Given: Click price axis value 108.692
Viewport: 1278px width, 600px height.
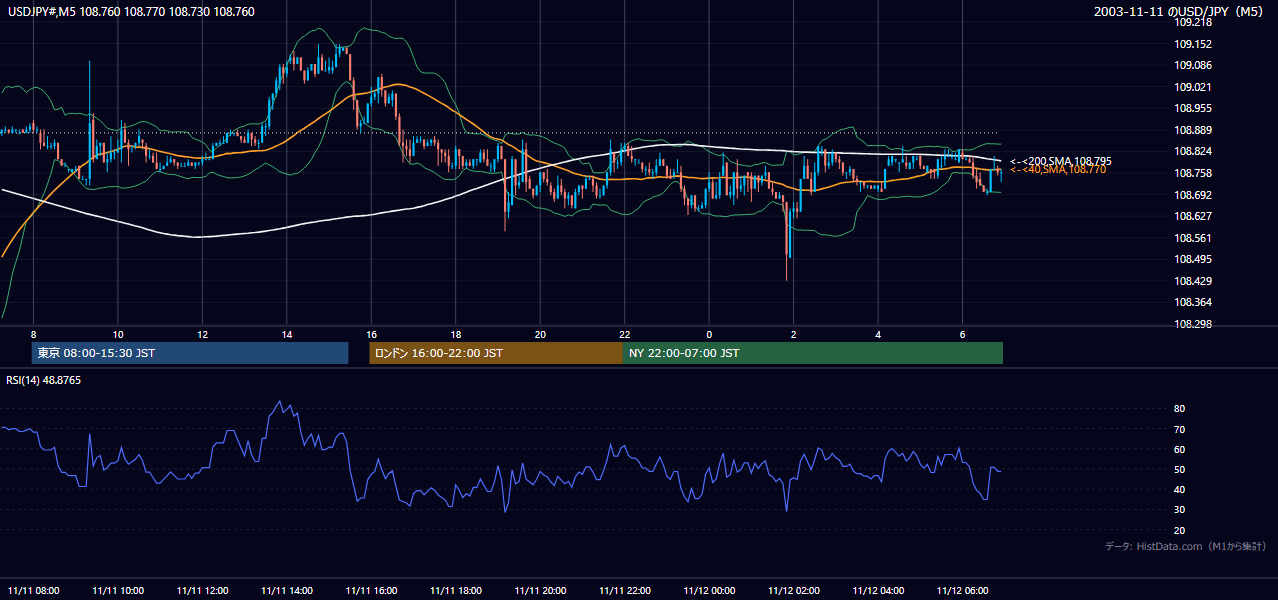Looking at the screenshot, I should click(x=1193, y=195).
